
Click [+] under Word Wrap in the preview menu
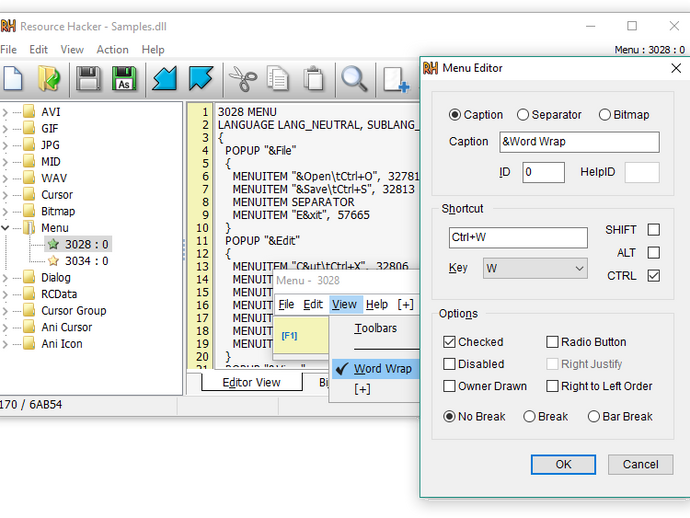tap(362, 389)
